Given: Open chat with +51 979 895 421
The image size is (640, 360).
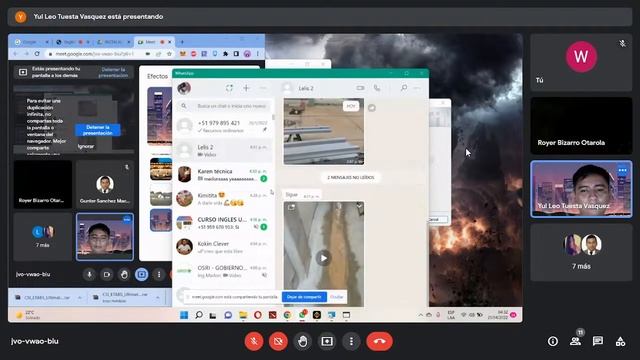Looking at the screenshot, I should [223, 127].
